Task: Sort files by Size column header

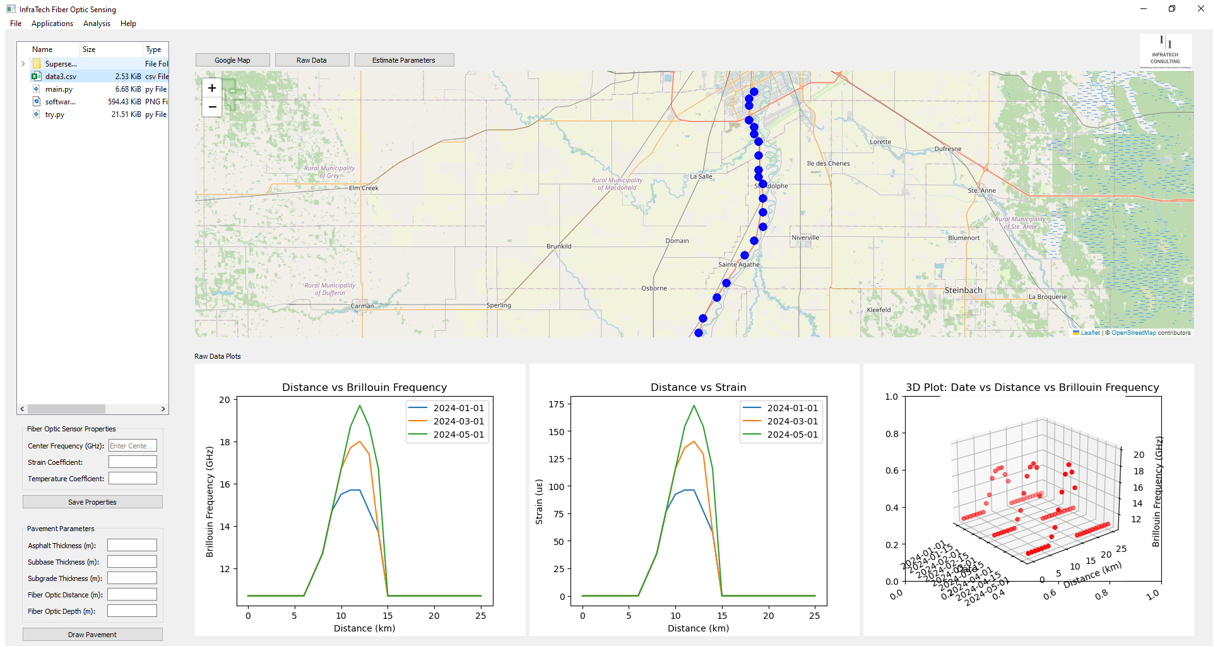Action: (89, 49)
